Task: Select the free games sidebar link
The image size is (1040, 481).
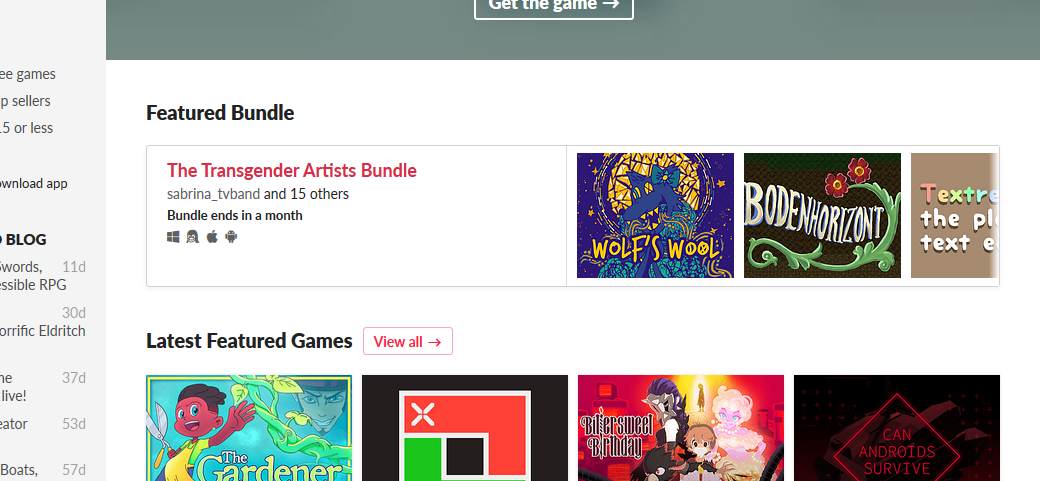Action: point(28,74)
